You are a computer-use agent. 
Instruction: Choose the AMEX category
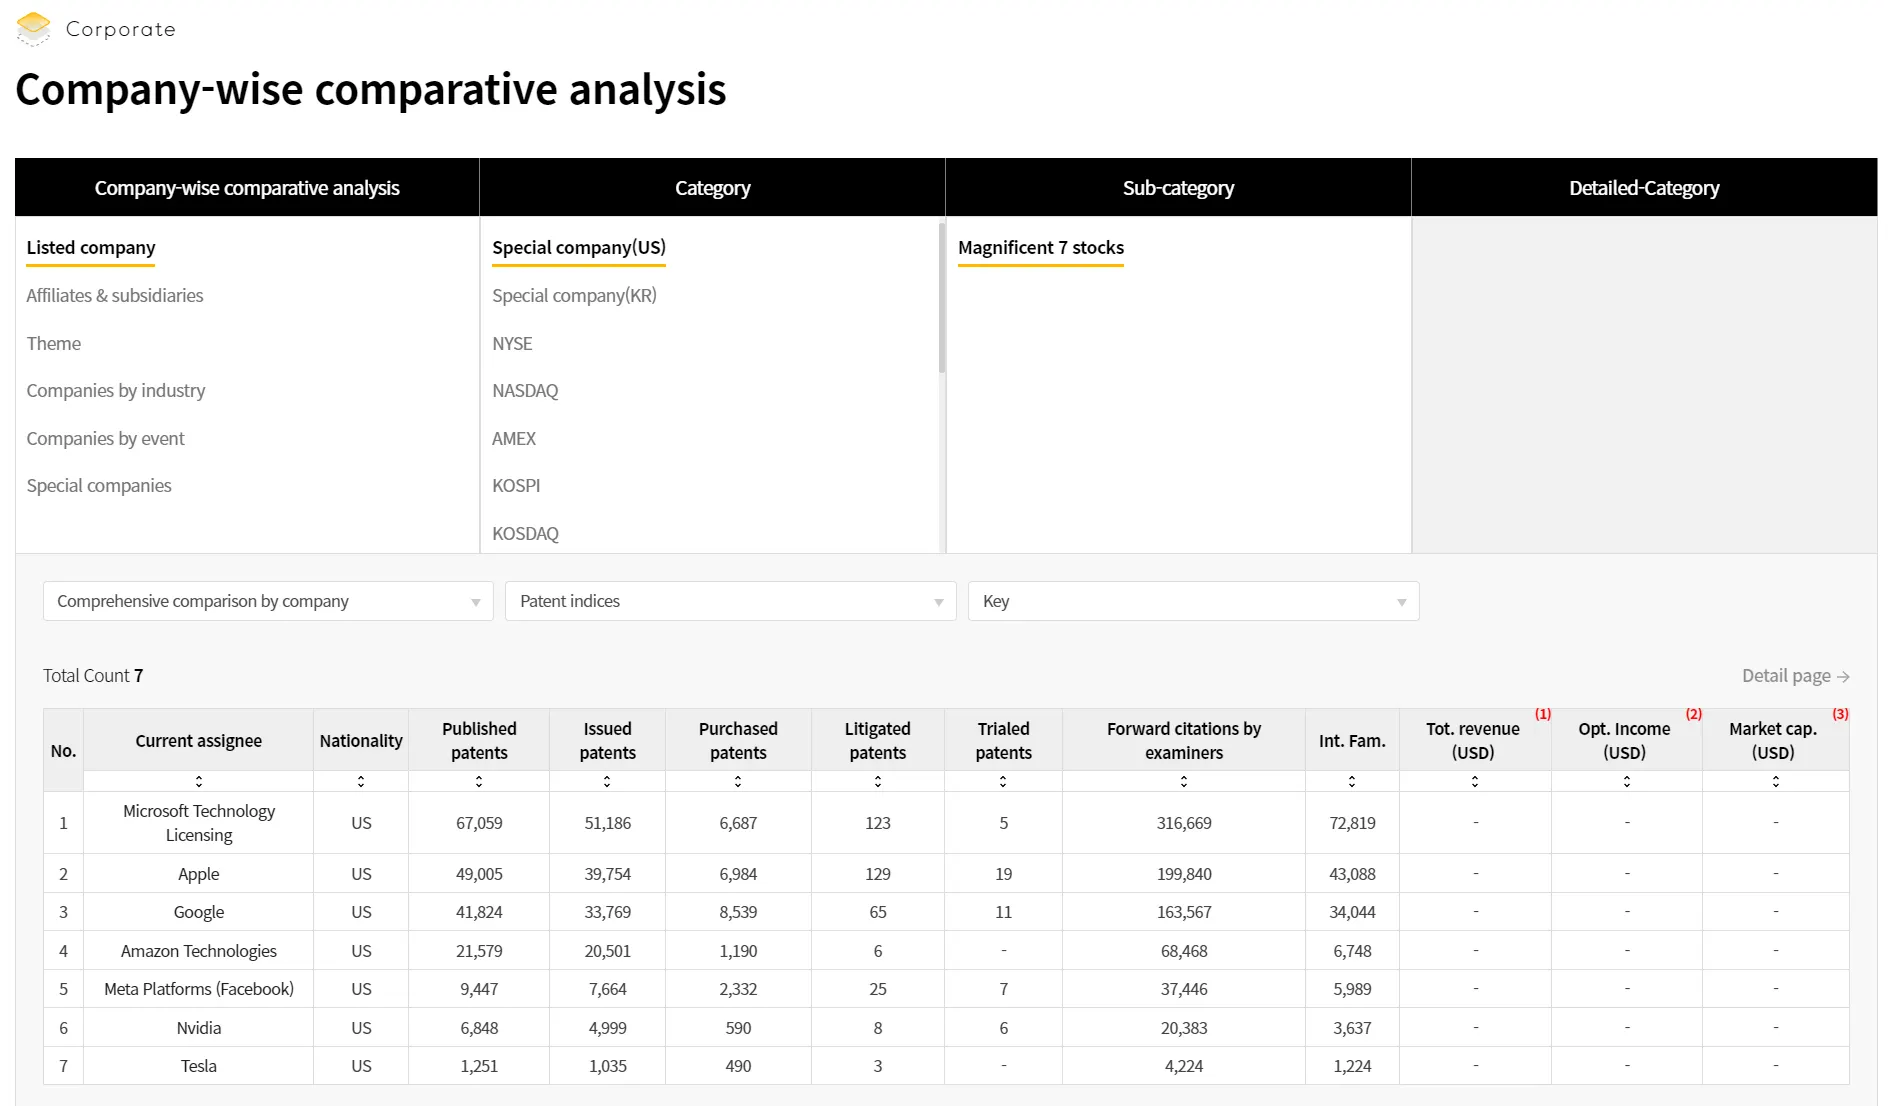514,439
